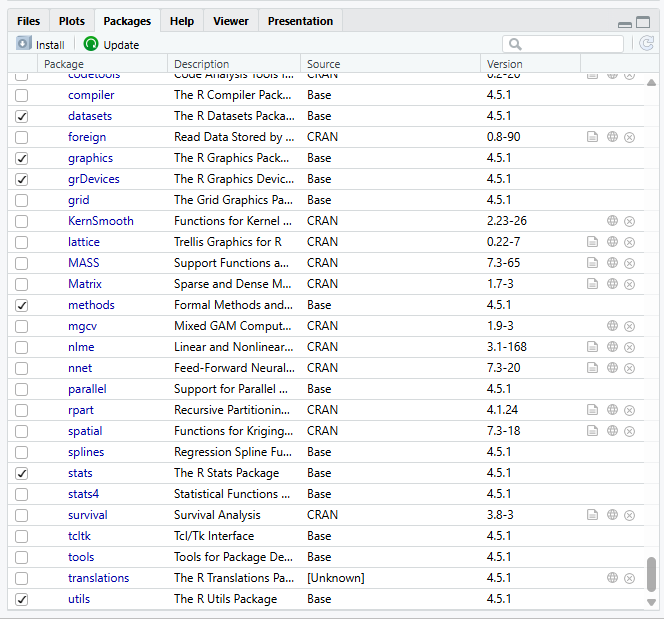Viewport: 664px width, 619px height.
Task: Remove the survival package
Action: click(x=630, y=515)
